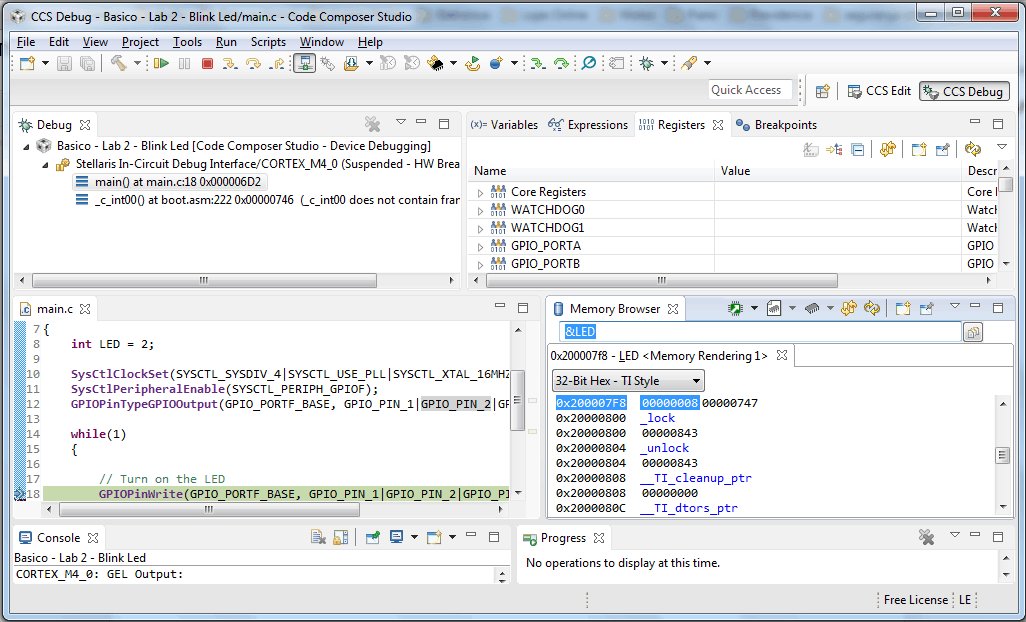The height and width of the screenshot is (622, 1026).
Task: Click the Suspend (pause) toolbar icon
Action: click(x=185, y=63)
